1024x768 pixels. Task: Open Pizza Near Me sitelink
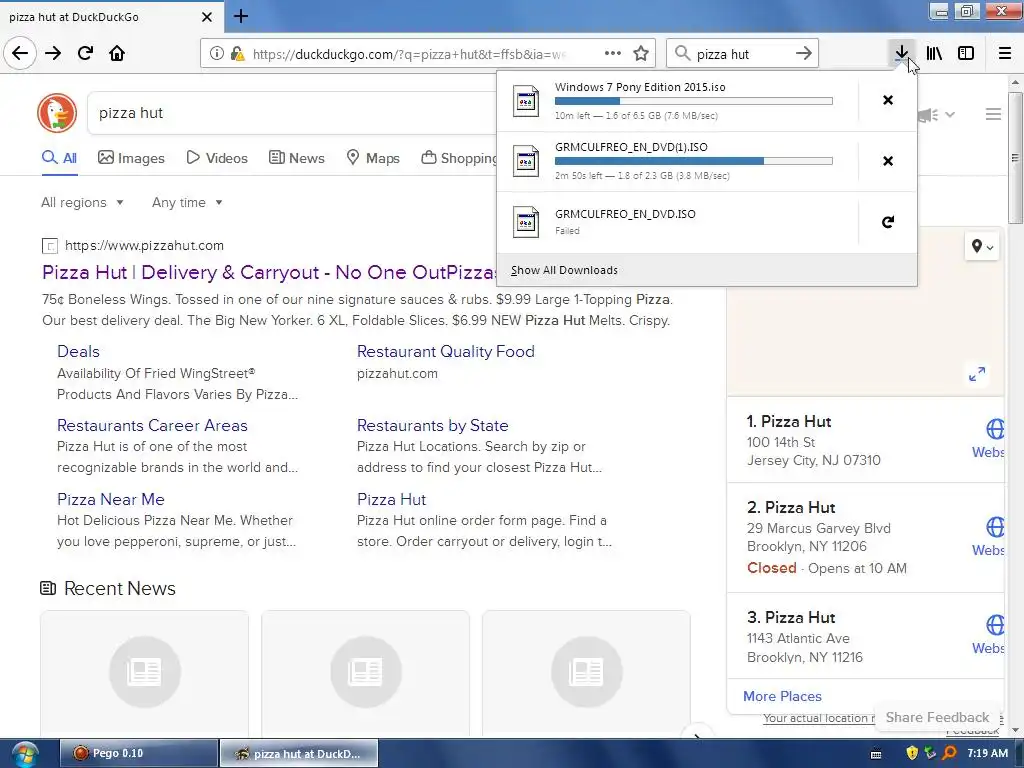pos(110,499)
